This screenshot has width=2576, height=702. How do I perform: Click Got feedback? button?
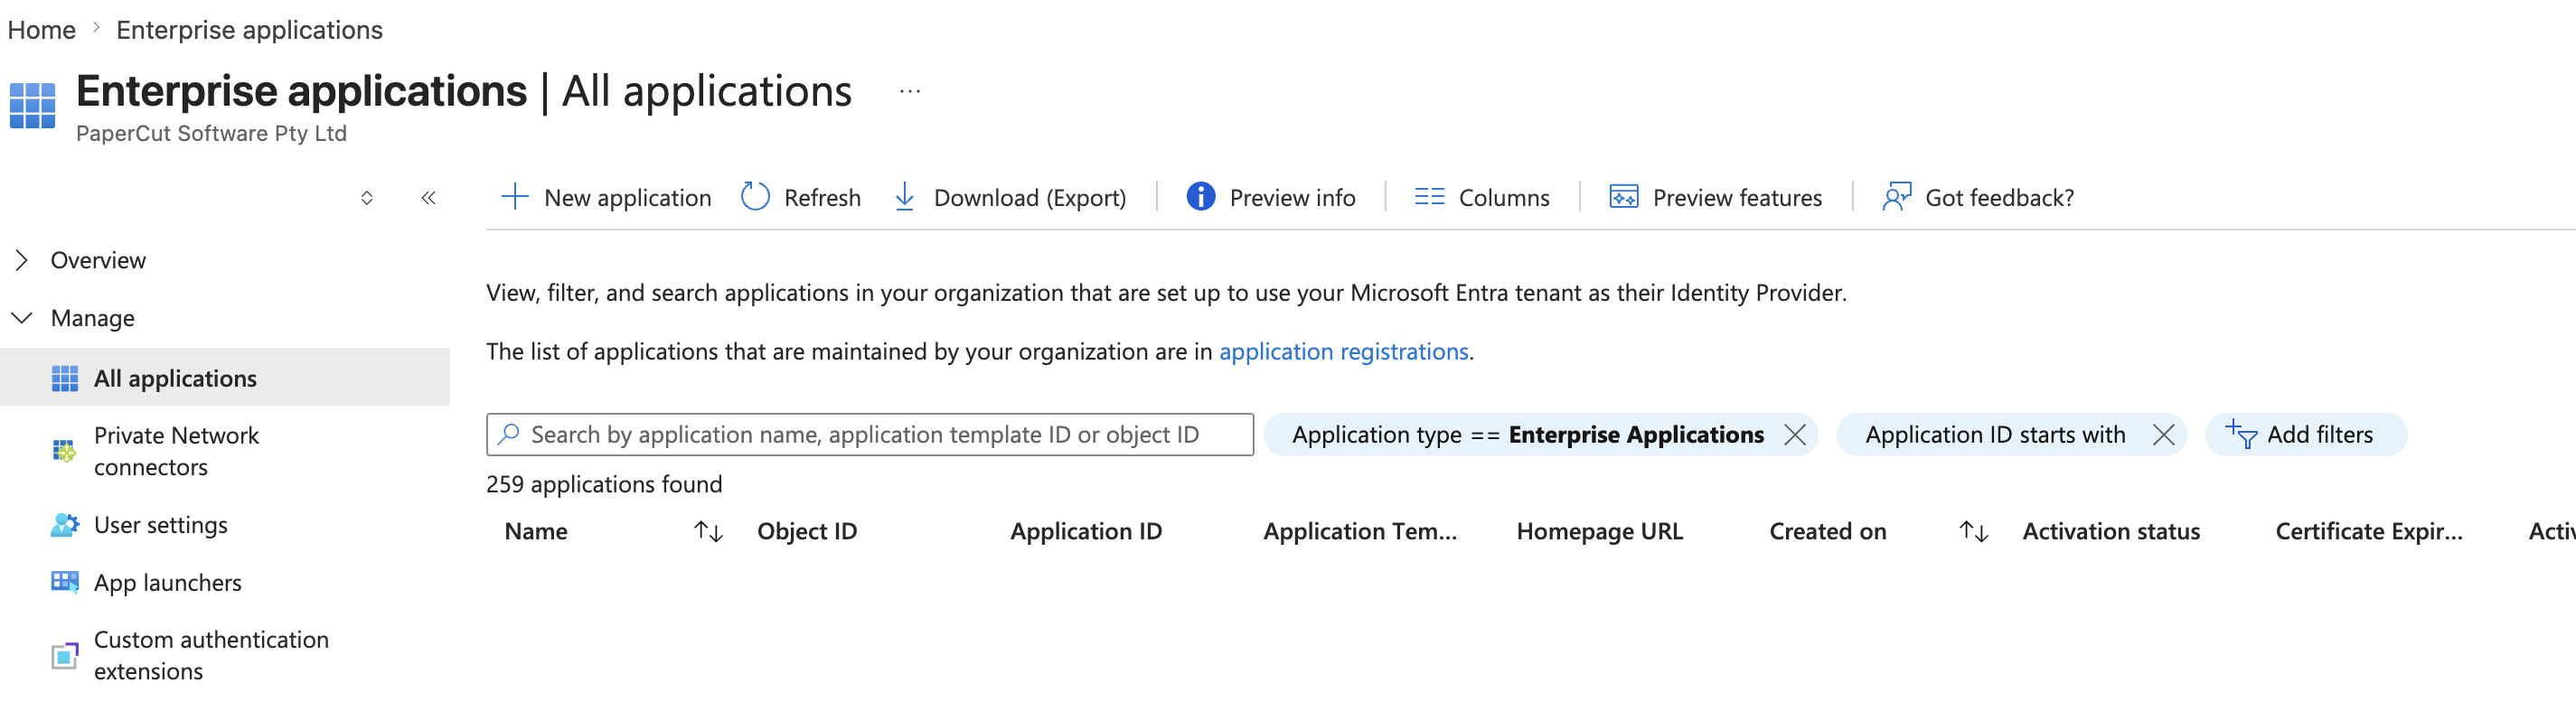coord(1978,197)
